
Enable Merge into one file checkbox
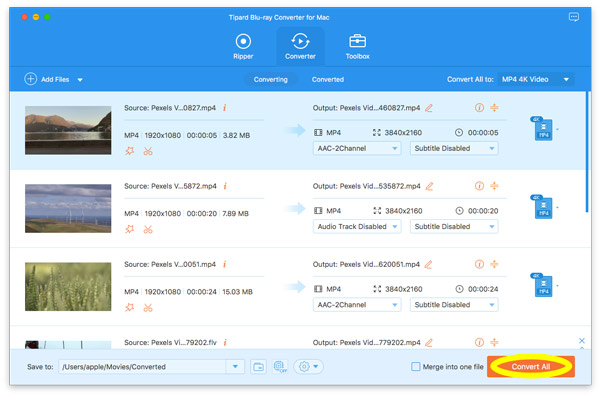pos(416,367)
